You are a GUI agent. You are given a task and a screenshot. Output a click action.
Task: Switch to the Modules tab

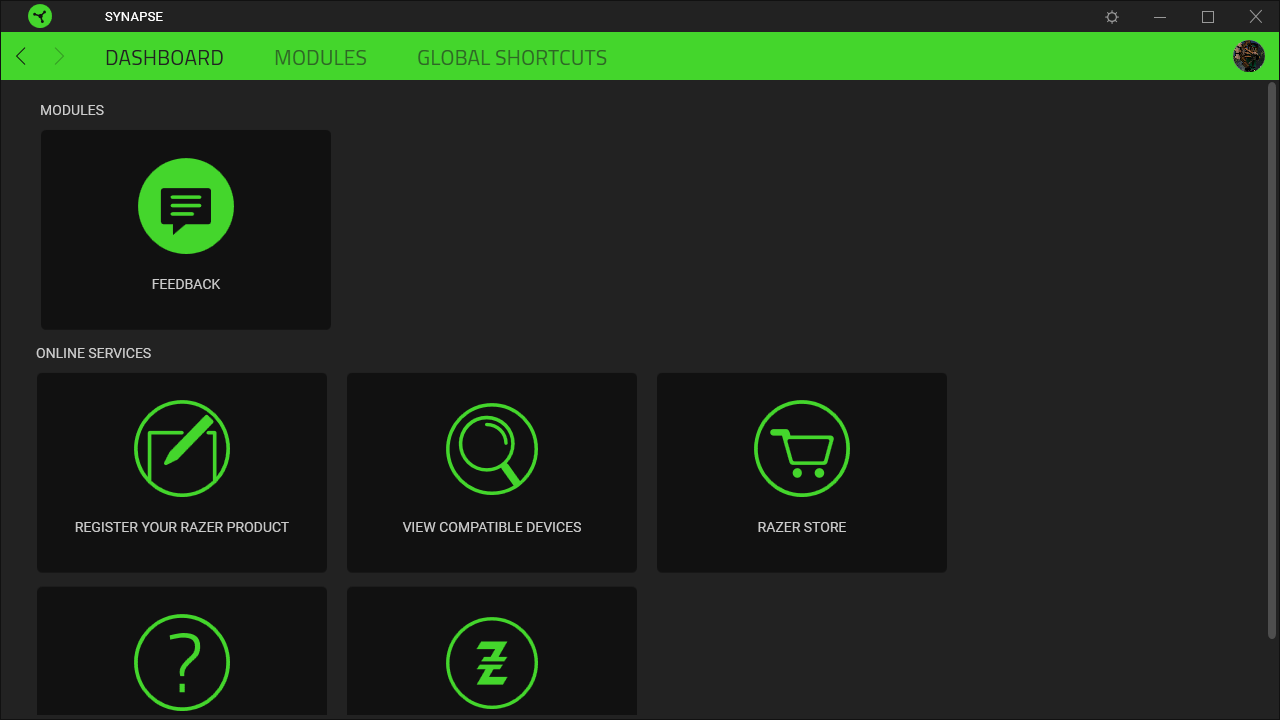[320, 58]
